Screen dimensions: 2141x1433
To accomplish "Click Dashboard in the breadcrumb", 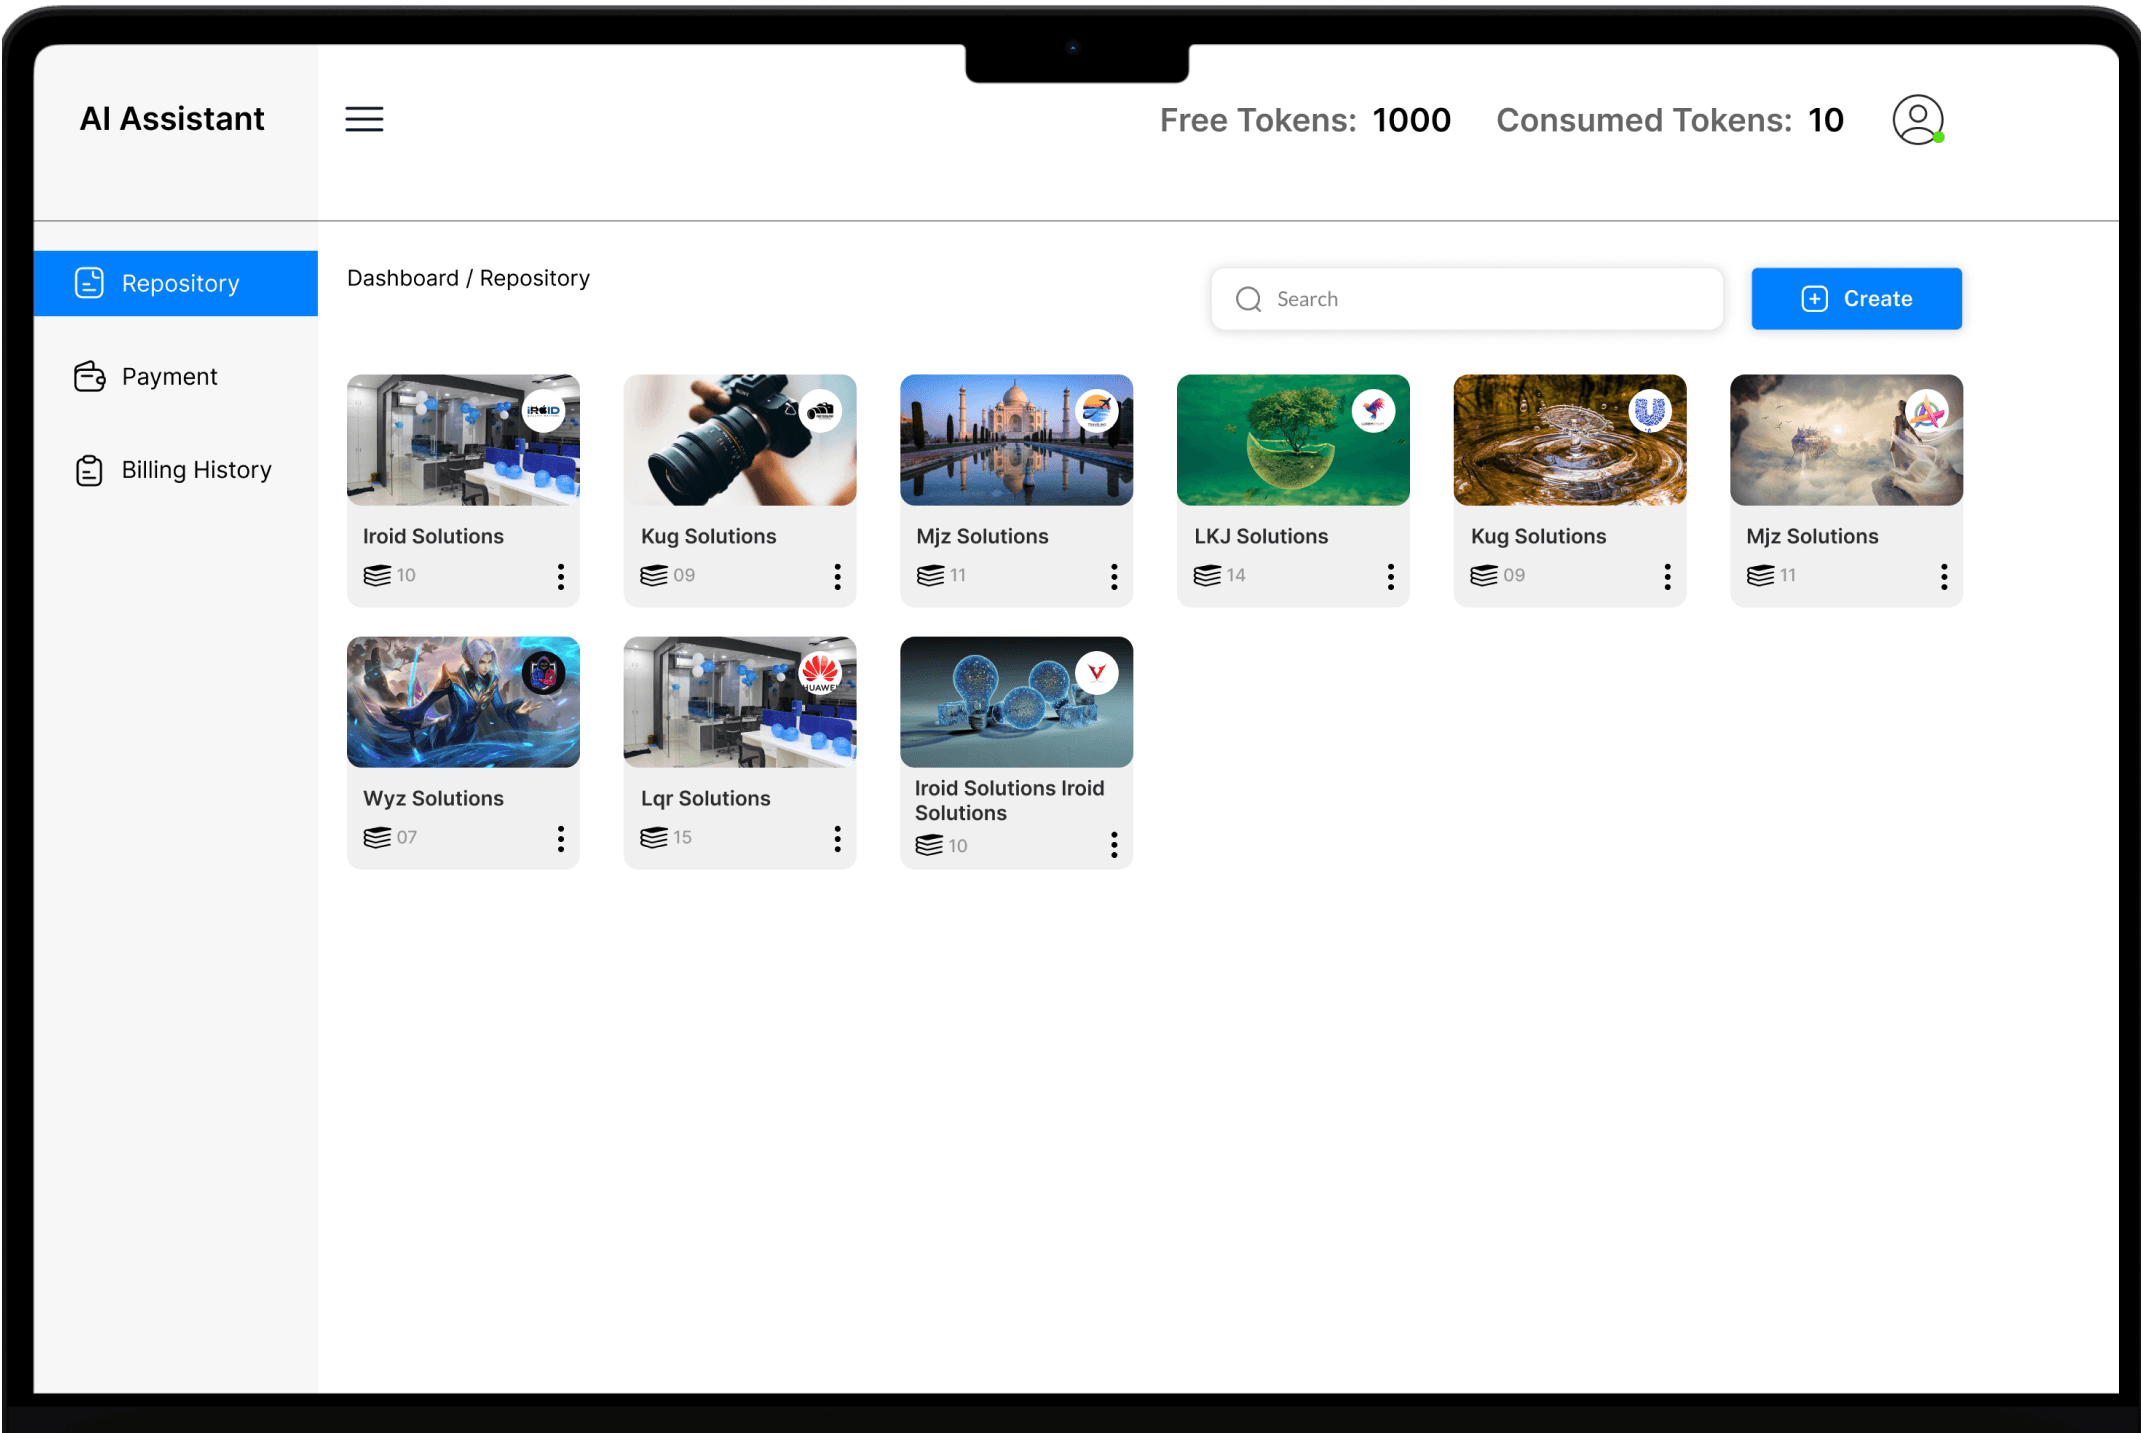I will [402, 278].
